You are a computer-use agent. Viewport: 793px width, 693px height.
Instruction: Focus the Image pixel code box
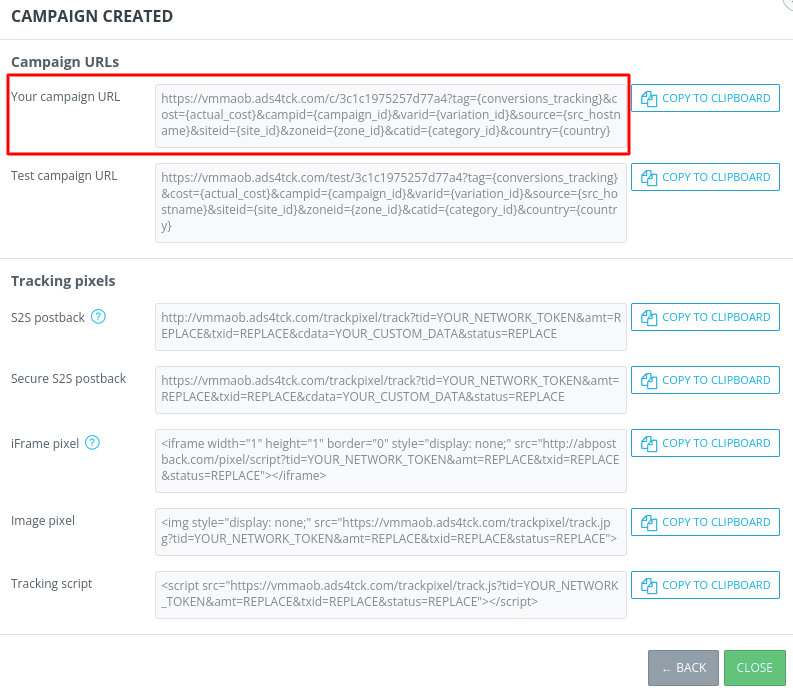point(391,531)
